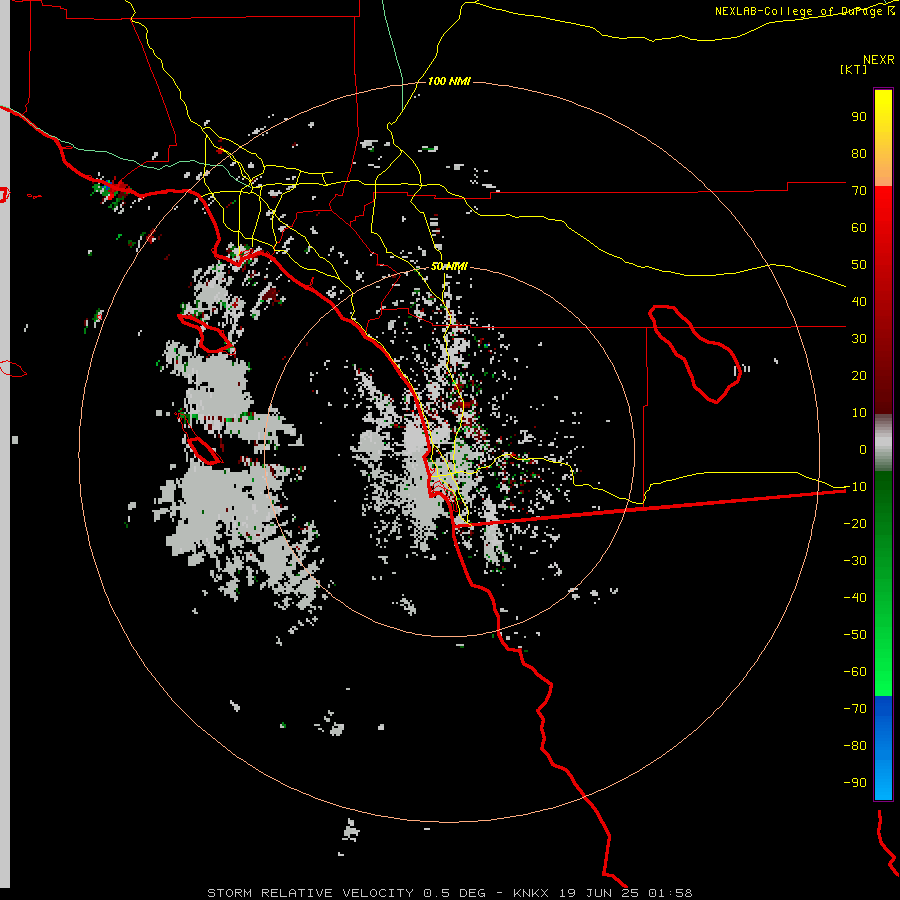Select the 80 value on velocity scale
This screenshot has width=900, height=900.
coord(859,153)
